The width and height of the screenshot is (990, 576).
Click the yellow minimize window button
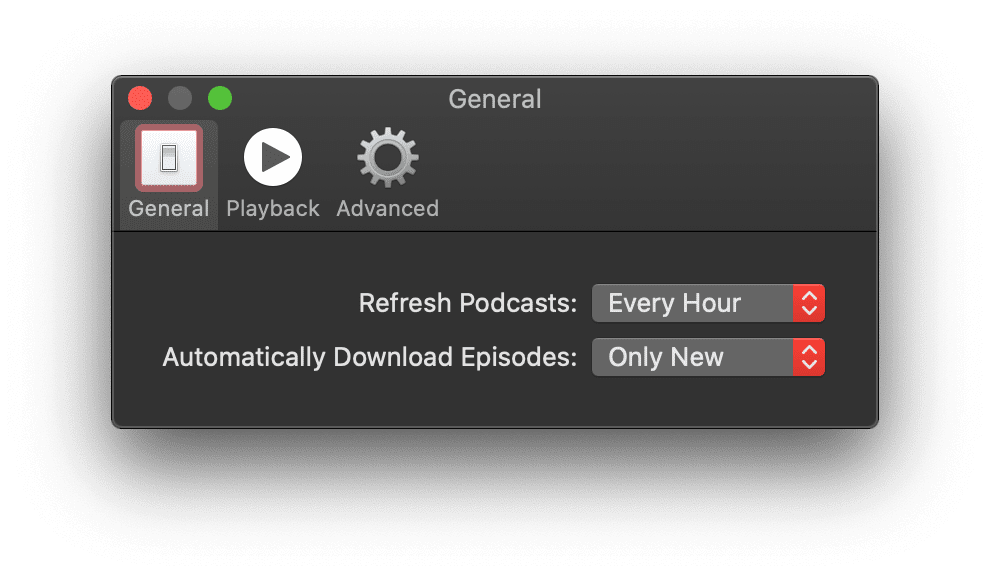[180, 99]
